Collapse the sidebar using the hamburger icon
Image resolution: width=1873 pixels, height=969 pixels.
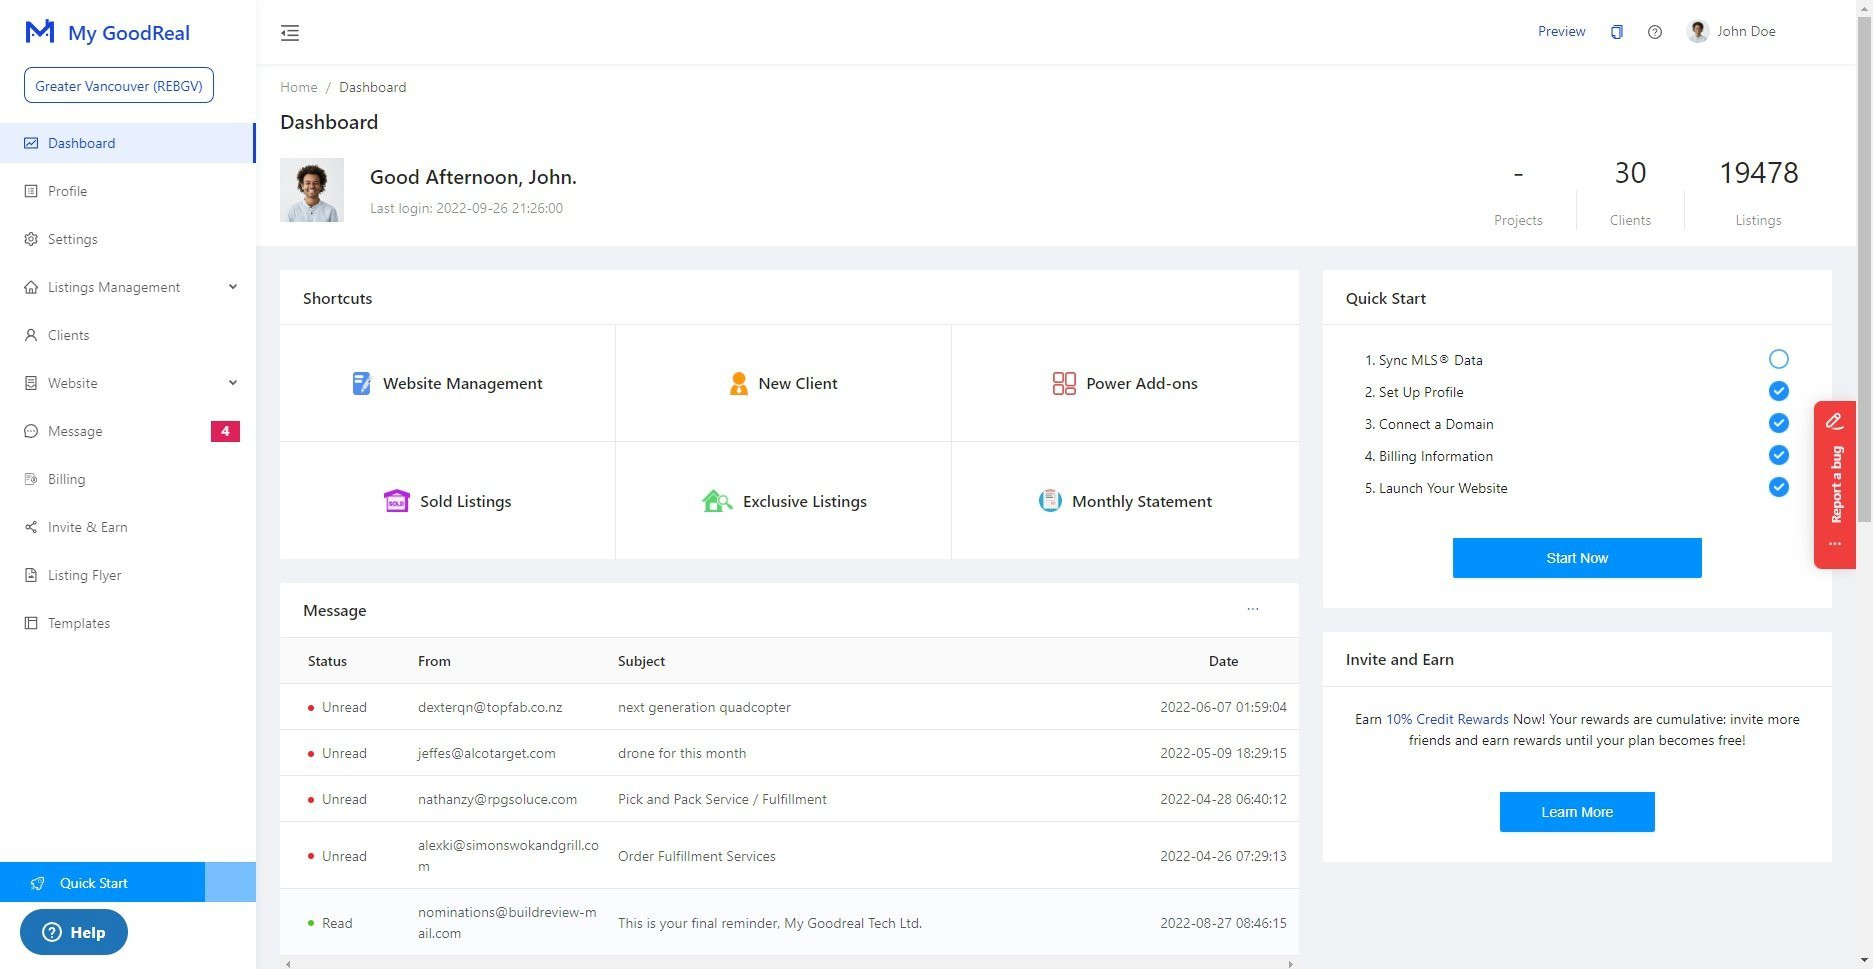pos(290,33)
